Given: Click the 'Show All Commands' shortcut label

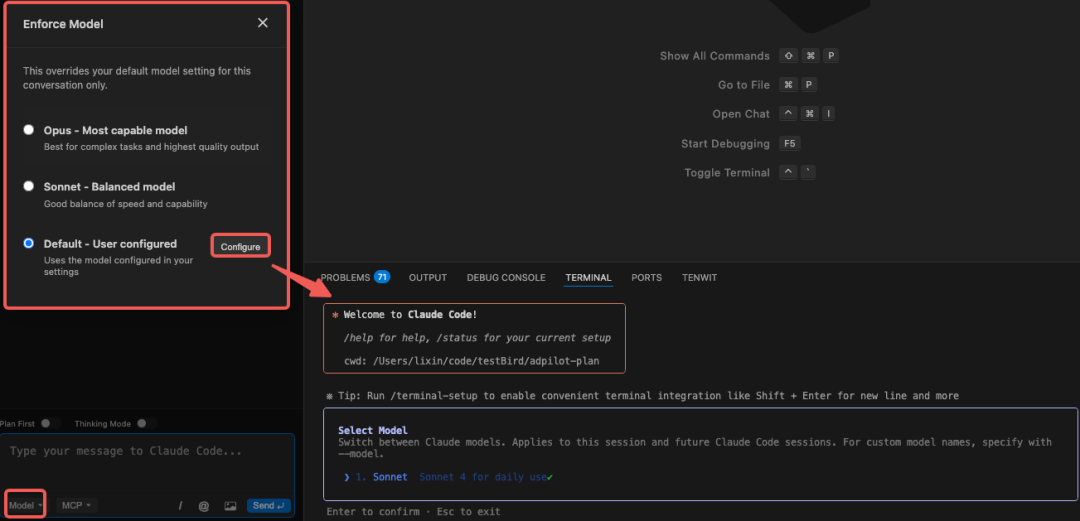Looking at the screenshot, I should pyautogui.click(x=714, y=56).
